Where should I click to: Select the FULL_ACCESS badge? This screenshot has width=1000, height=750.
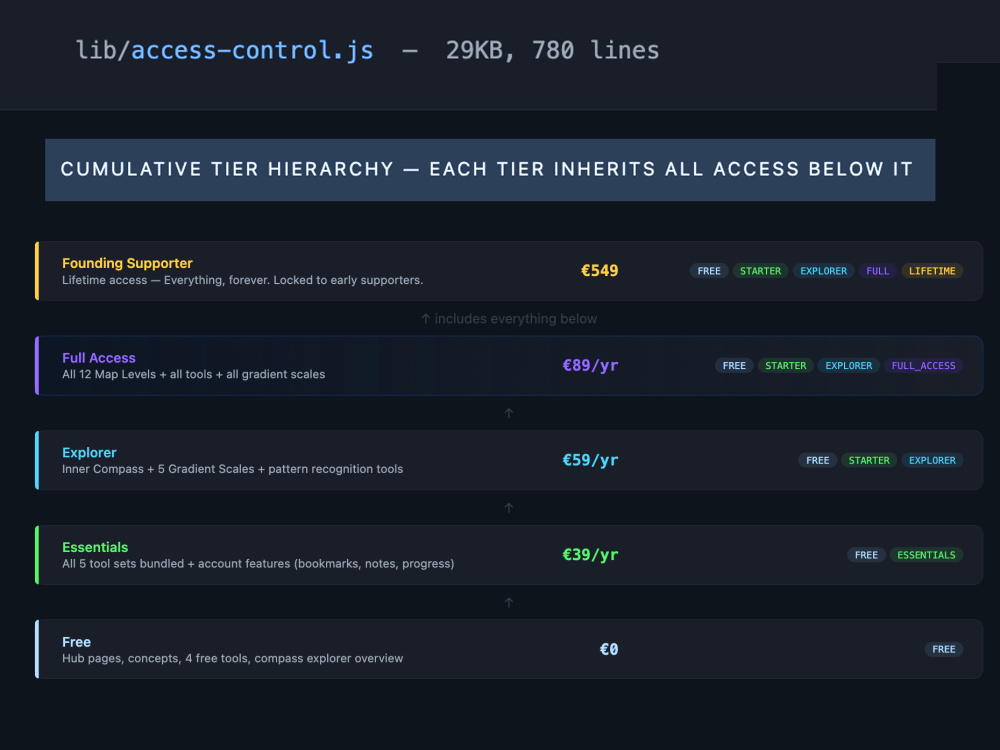click(x=923, y=365)
